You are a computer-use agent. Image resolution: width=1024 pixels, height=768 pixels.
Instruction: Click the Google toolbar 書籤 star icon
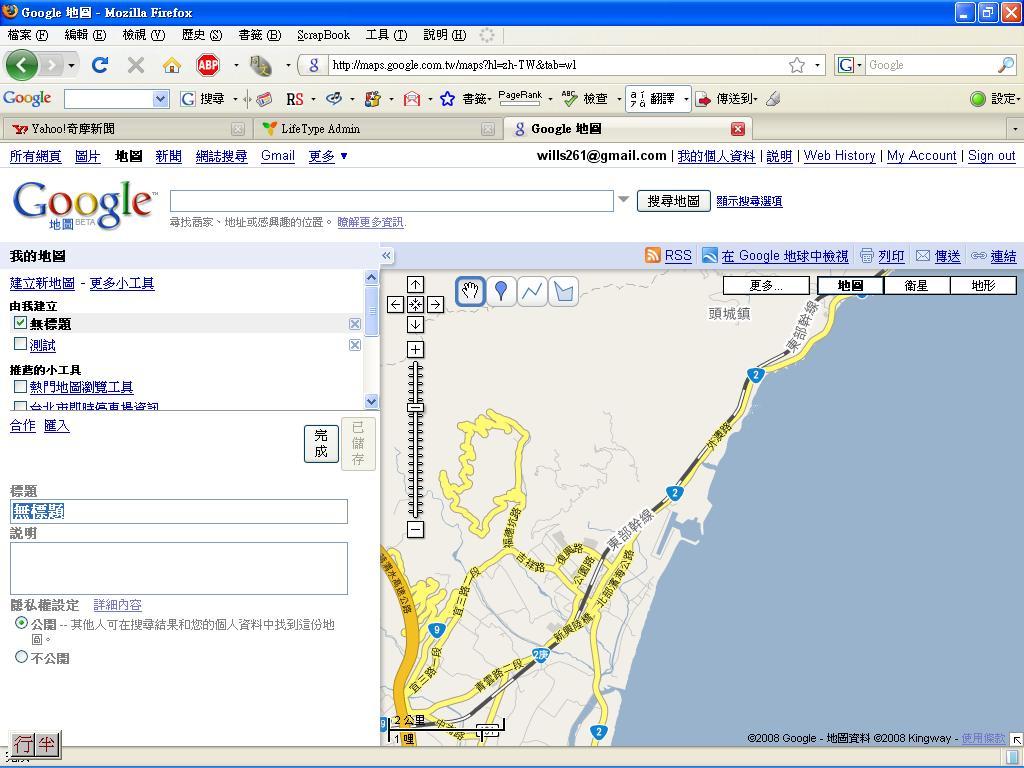[447, 99]
